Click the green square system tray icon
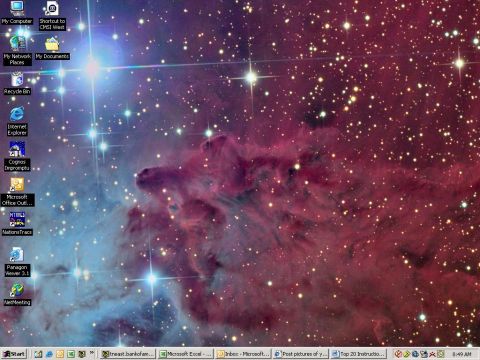480x360 pixels. (441, 354)
